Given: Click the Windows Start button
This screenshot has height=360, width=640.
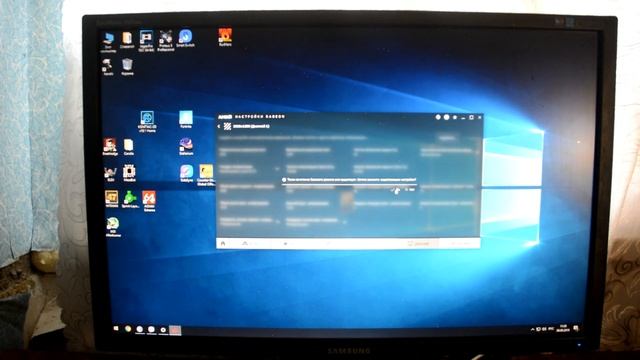Looking at the screenshot, I should pos(116,328).
